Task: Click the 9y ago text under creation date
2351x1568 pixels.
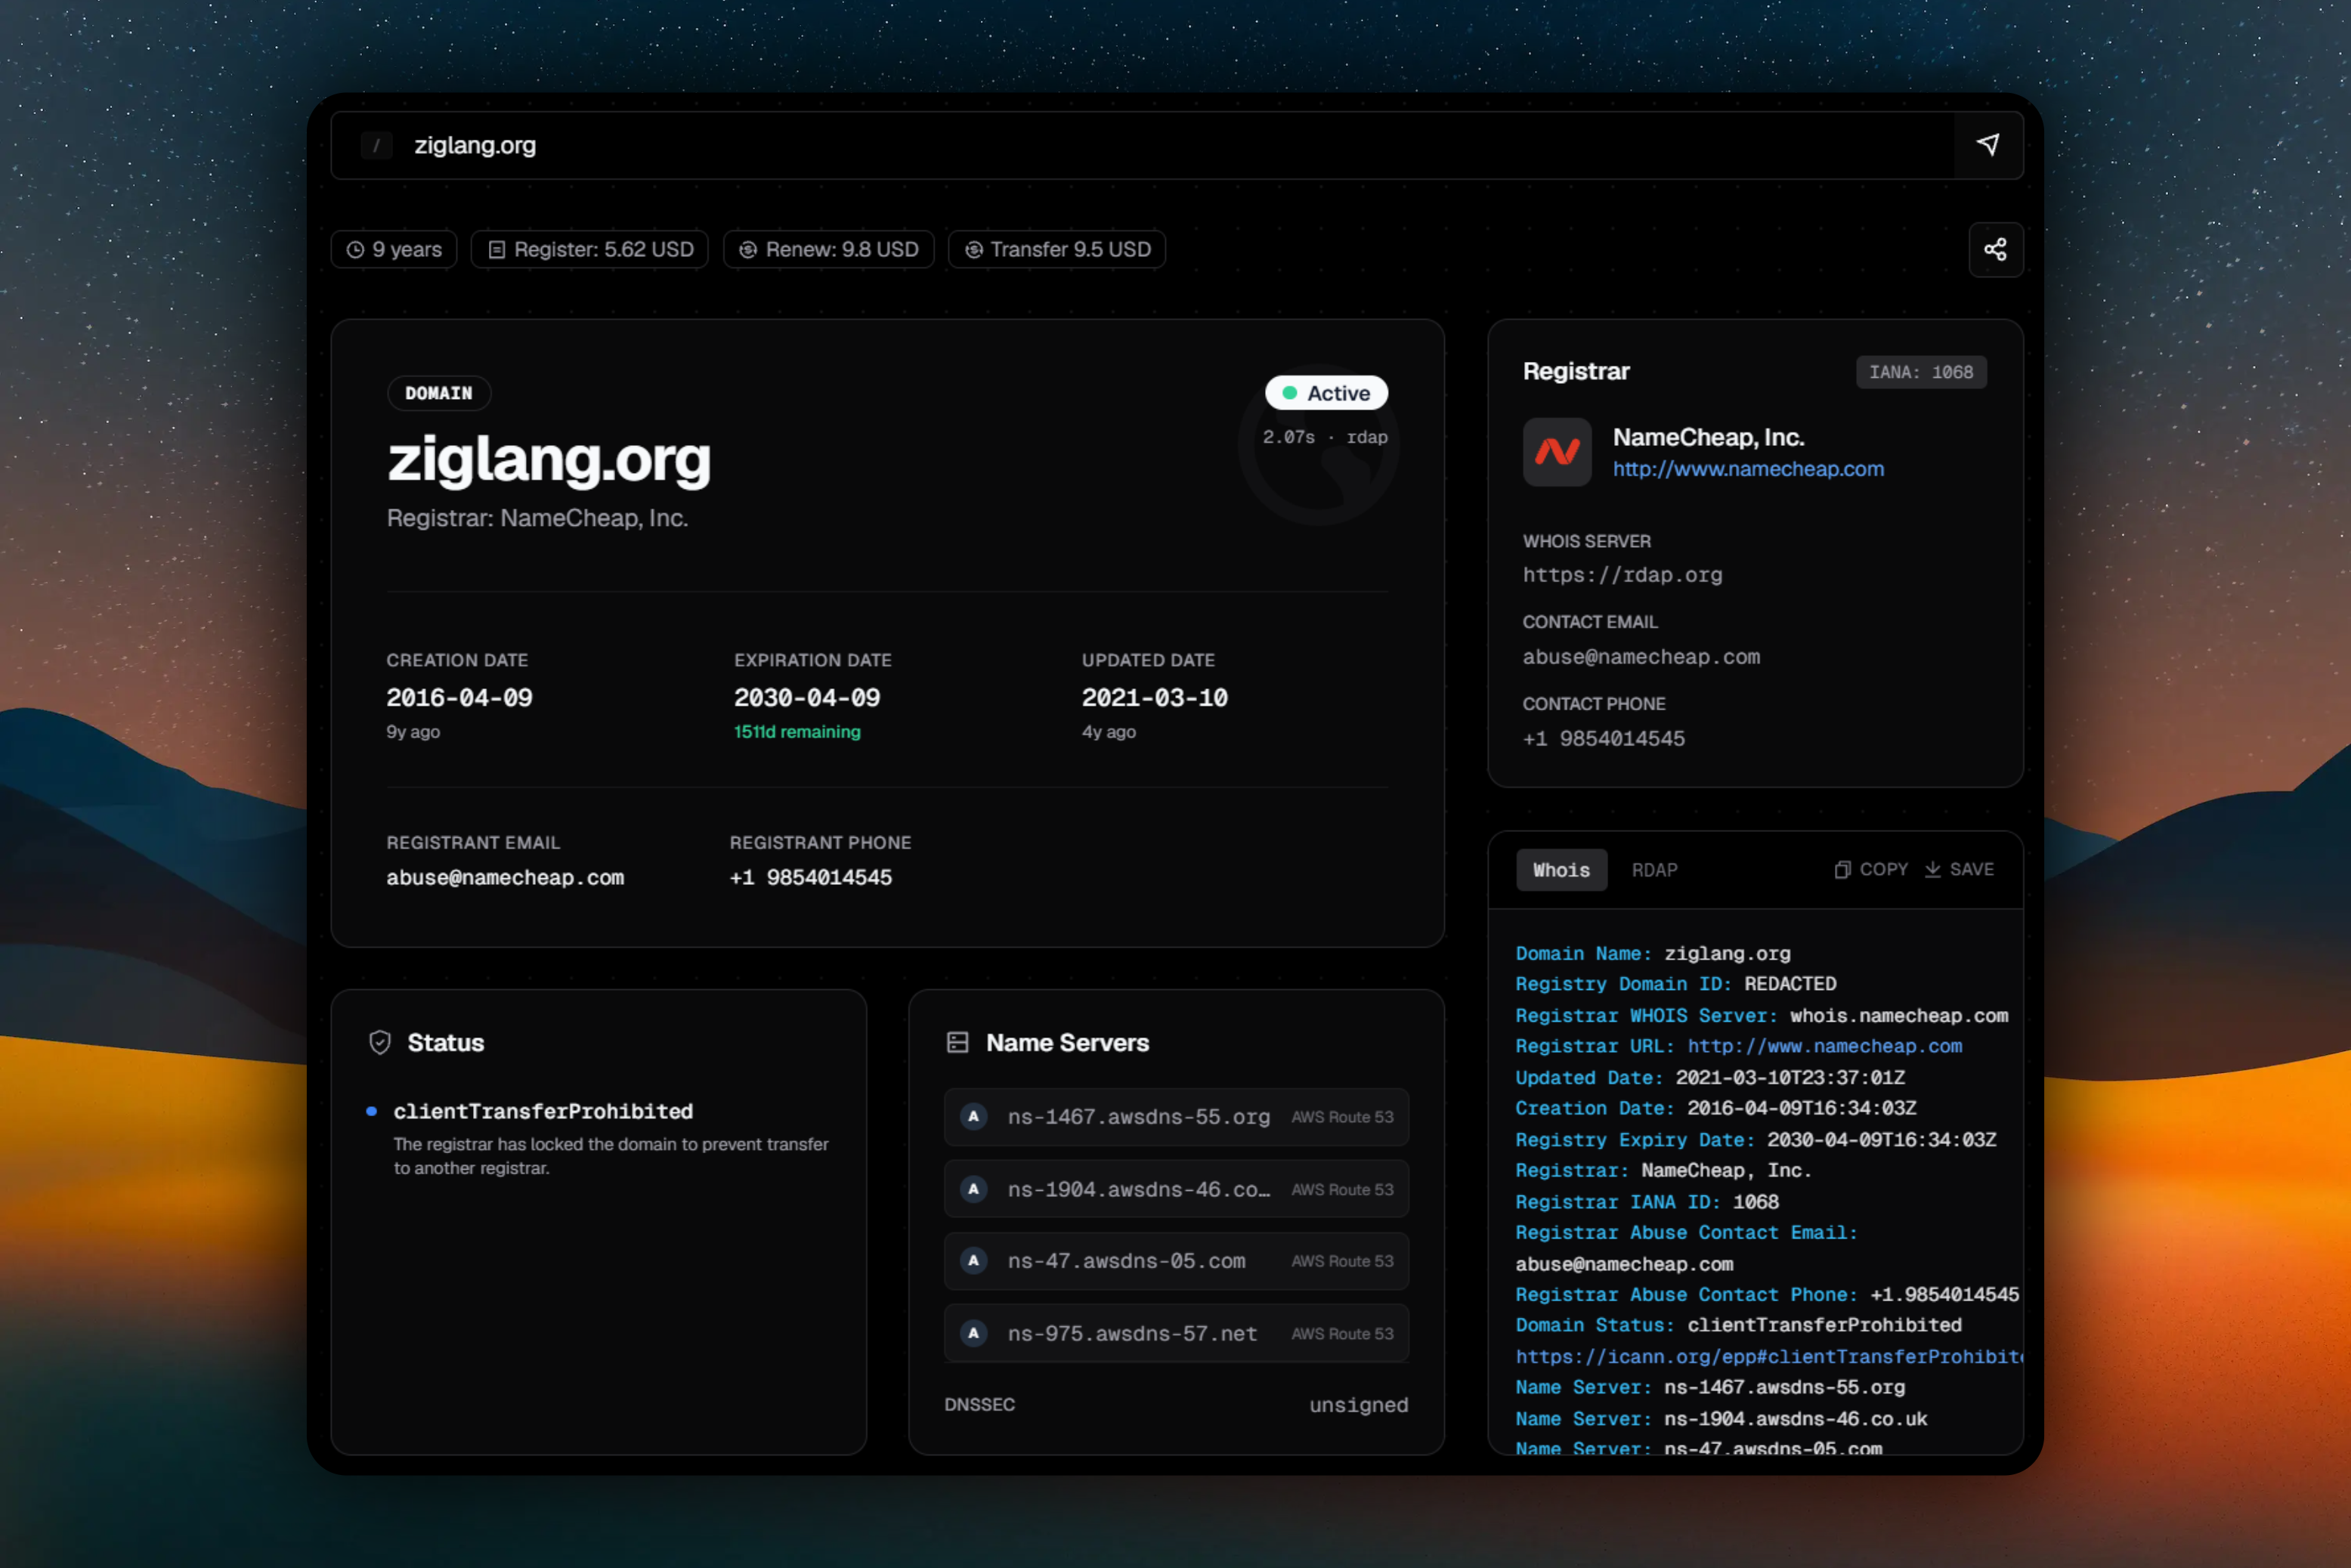Action: [413, 732]
